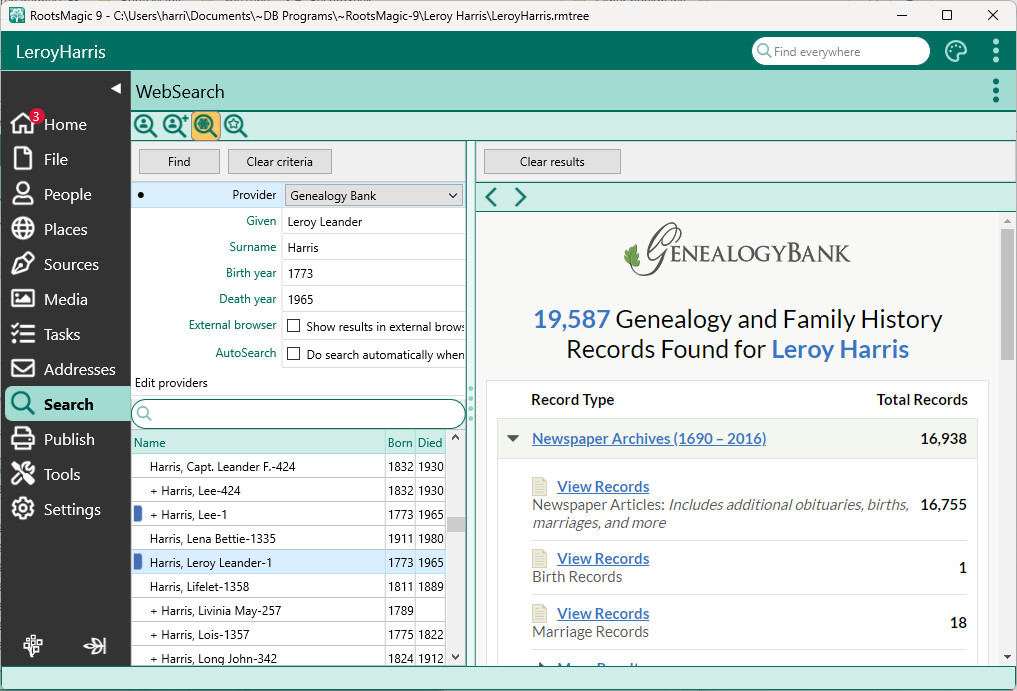
Task: Click the fourth search toolbar icon with star
Action: [x=235, y=125]
